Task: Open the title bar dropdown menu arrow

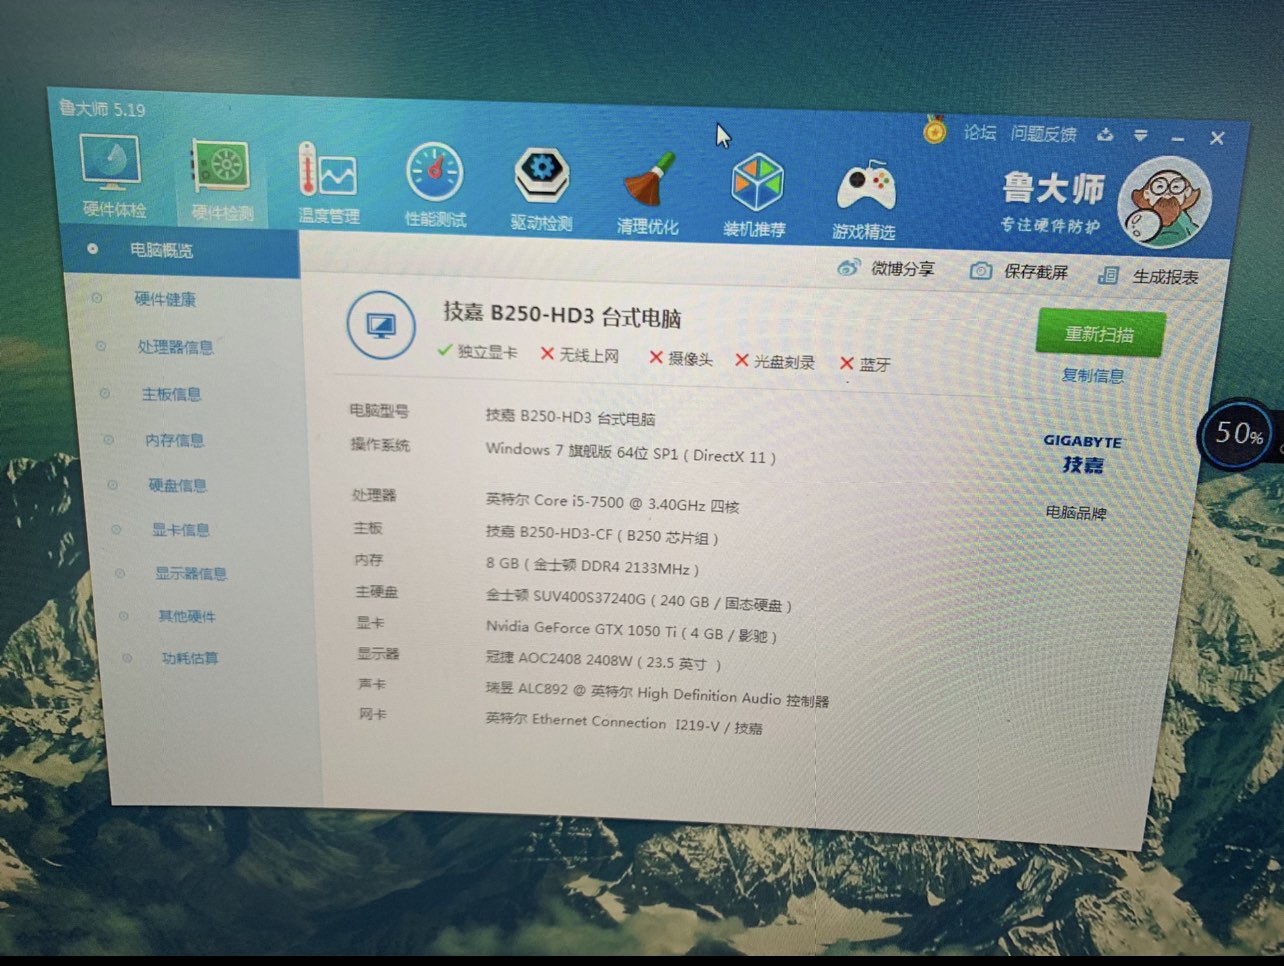Action: pos(1141,135)
